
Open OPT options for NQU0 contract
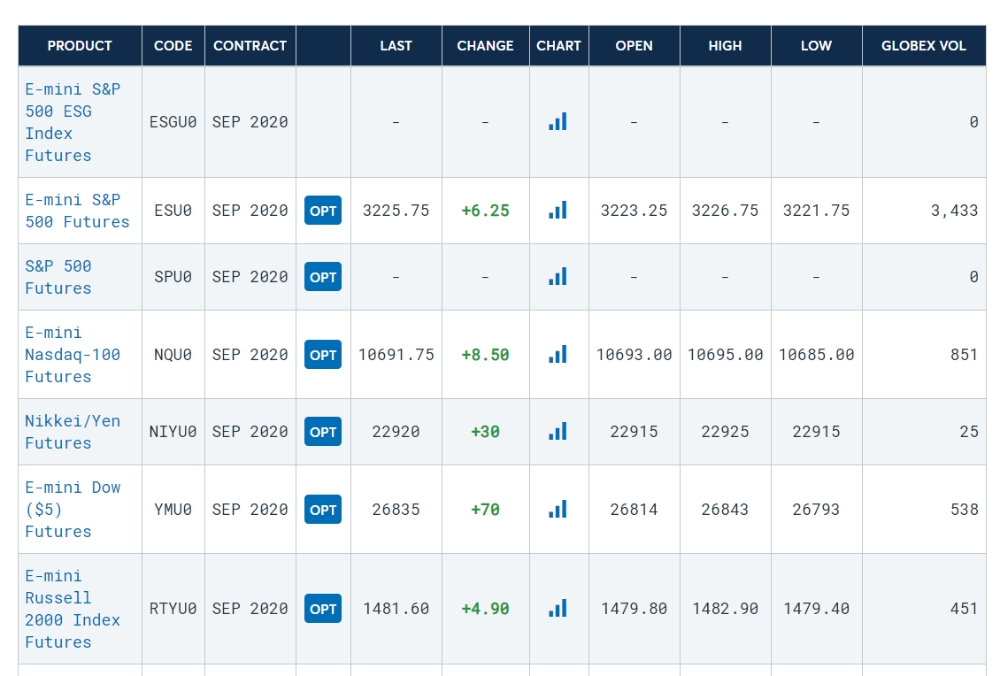click(x=323, y=355)
